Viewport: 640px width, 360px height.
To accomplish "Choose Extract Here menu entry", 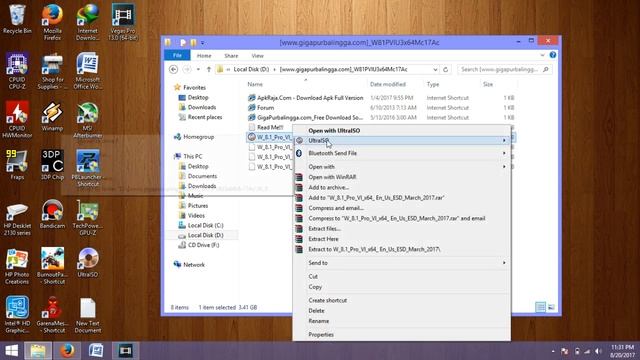I will 402,239.
